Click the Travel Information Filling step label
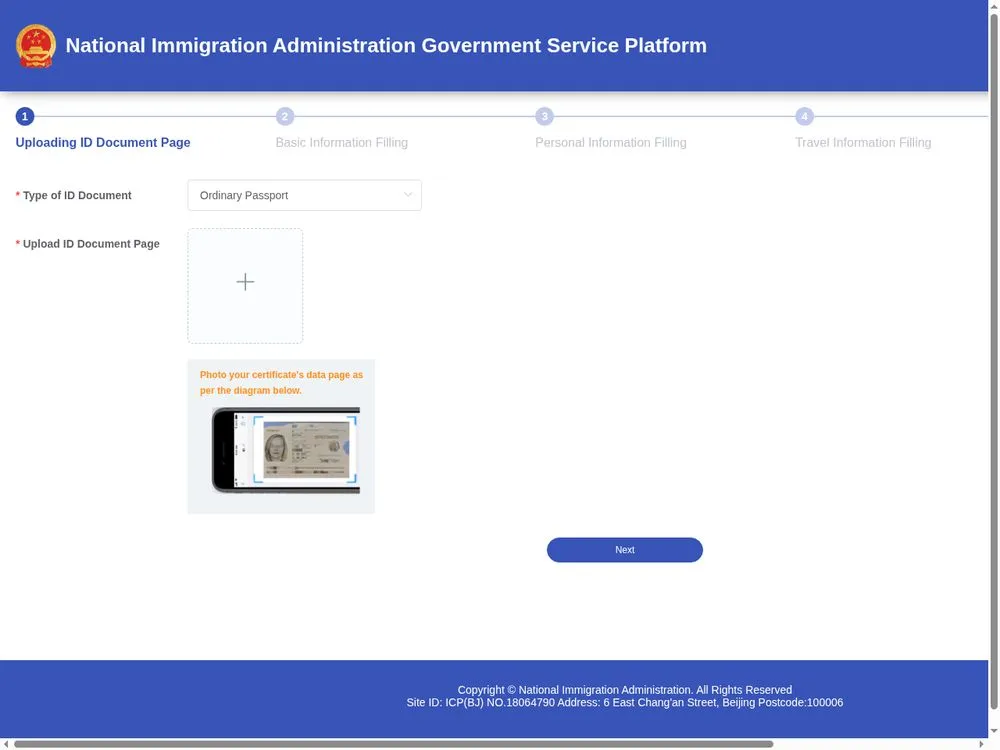This screenshot has width=1000, height=750. point(863,142)
